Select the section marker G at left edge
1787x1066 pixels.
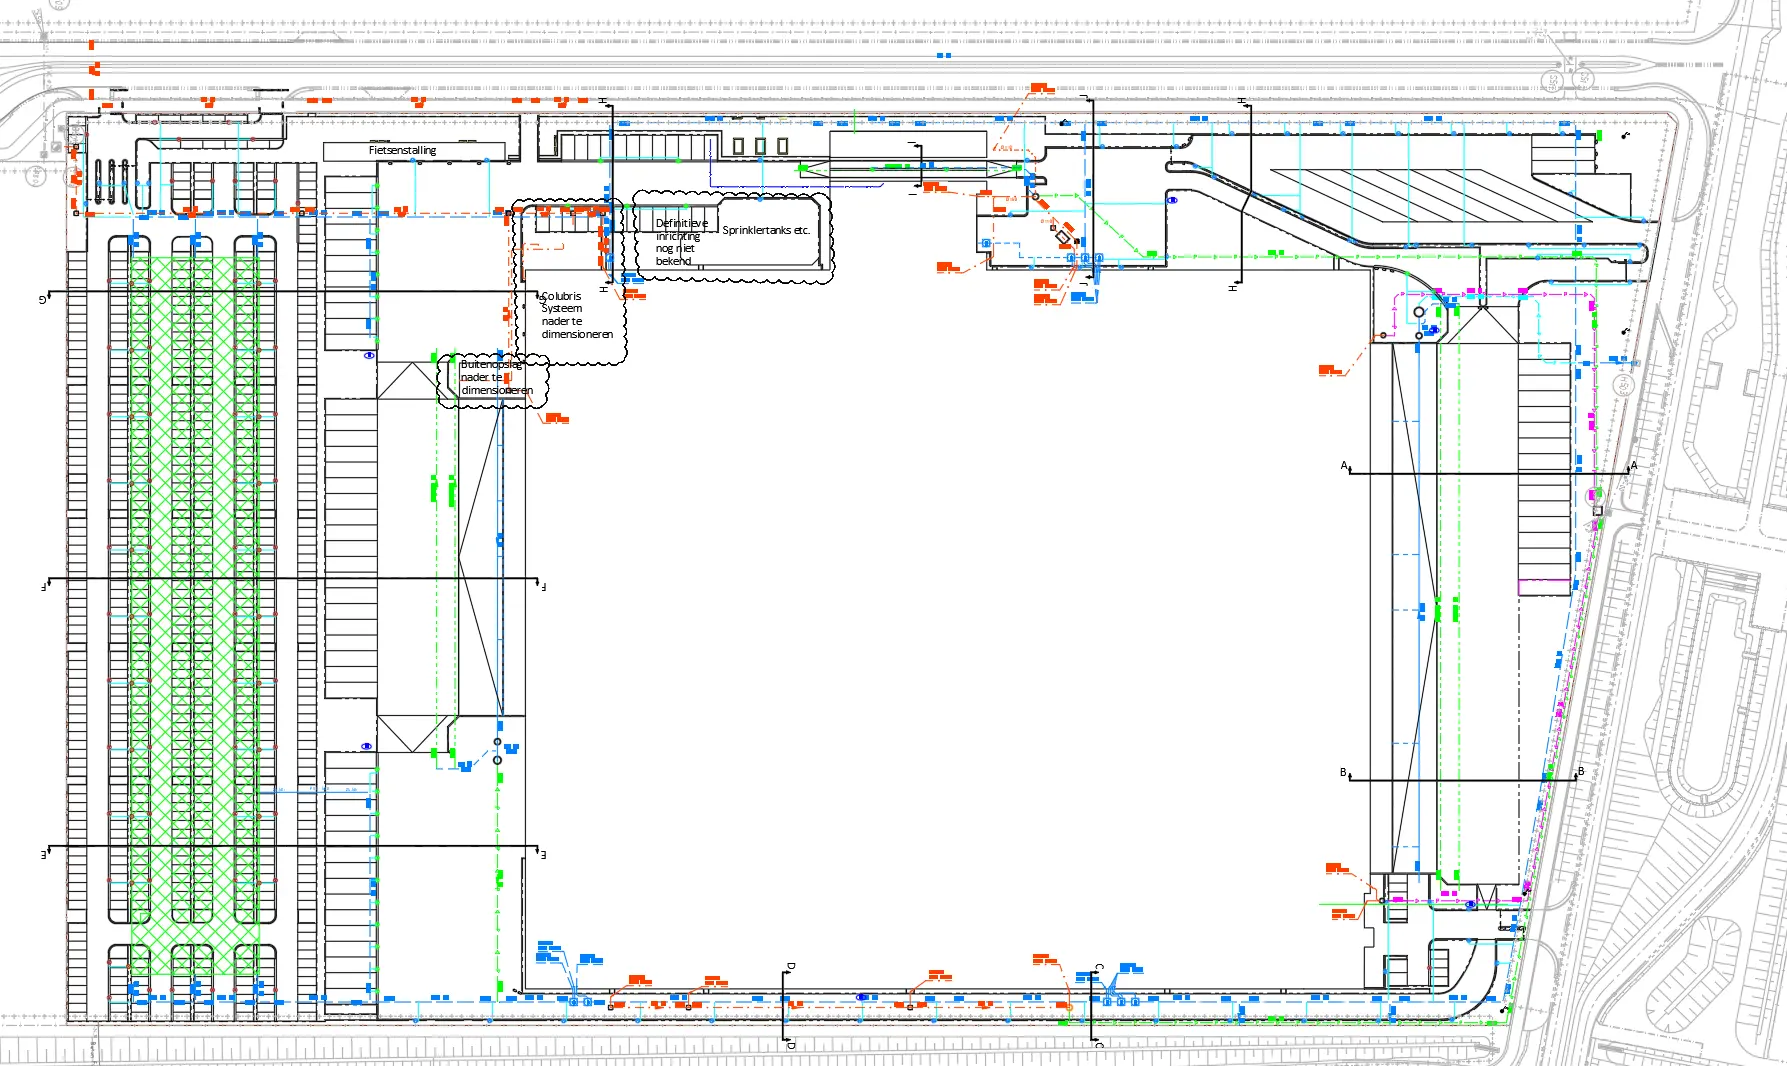click(x=42, y=299)
